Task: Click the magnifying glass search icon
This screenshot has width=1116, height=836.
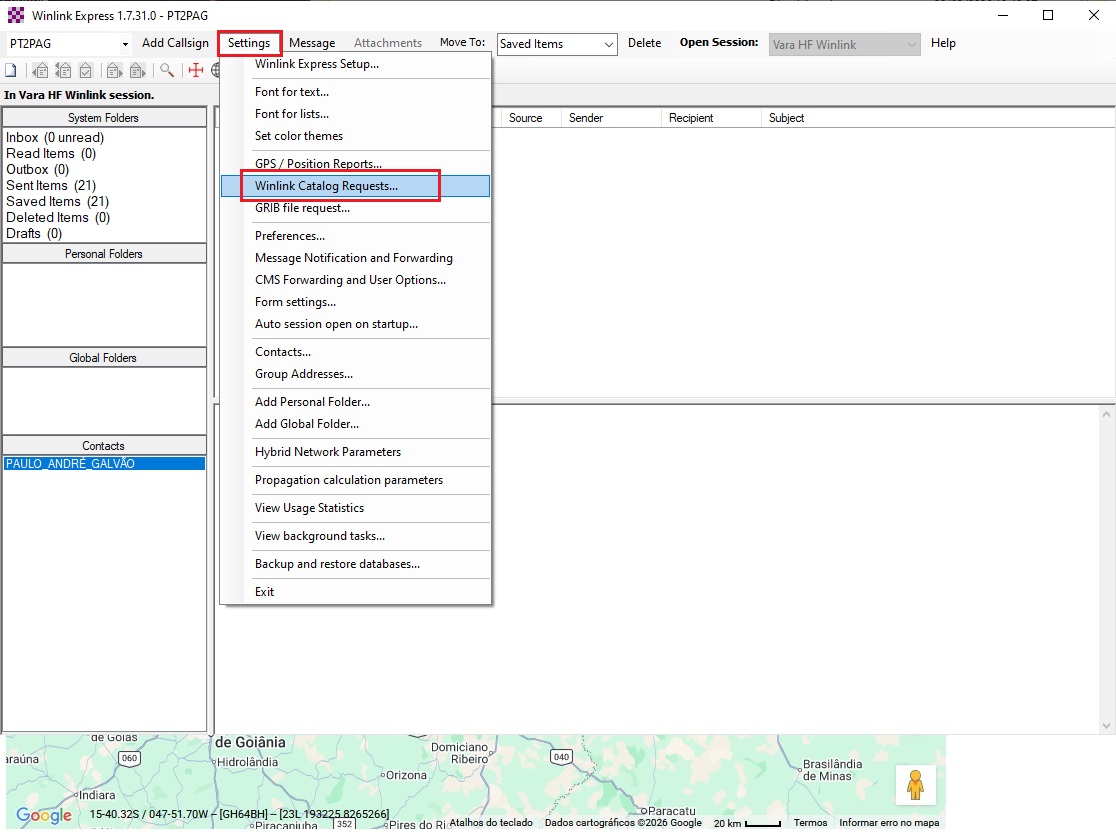Action: click(167, 70)
